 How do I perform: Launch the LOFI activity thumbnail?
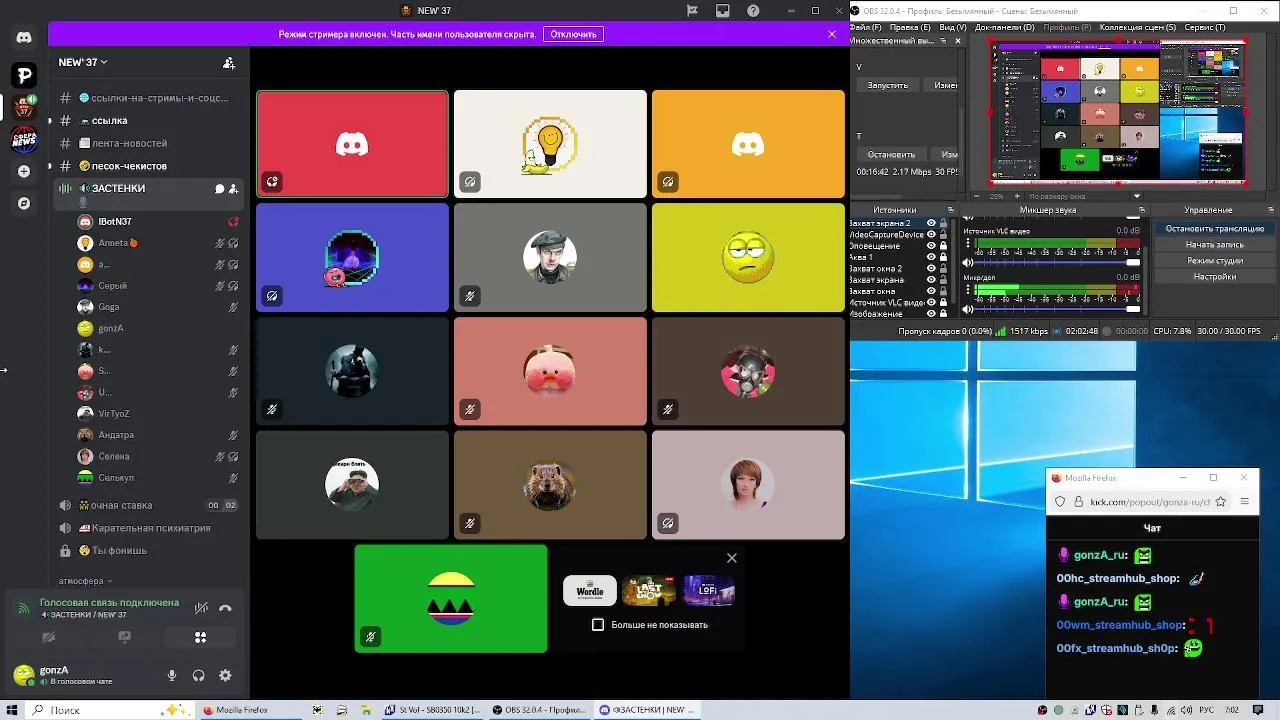709,591
